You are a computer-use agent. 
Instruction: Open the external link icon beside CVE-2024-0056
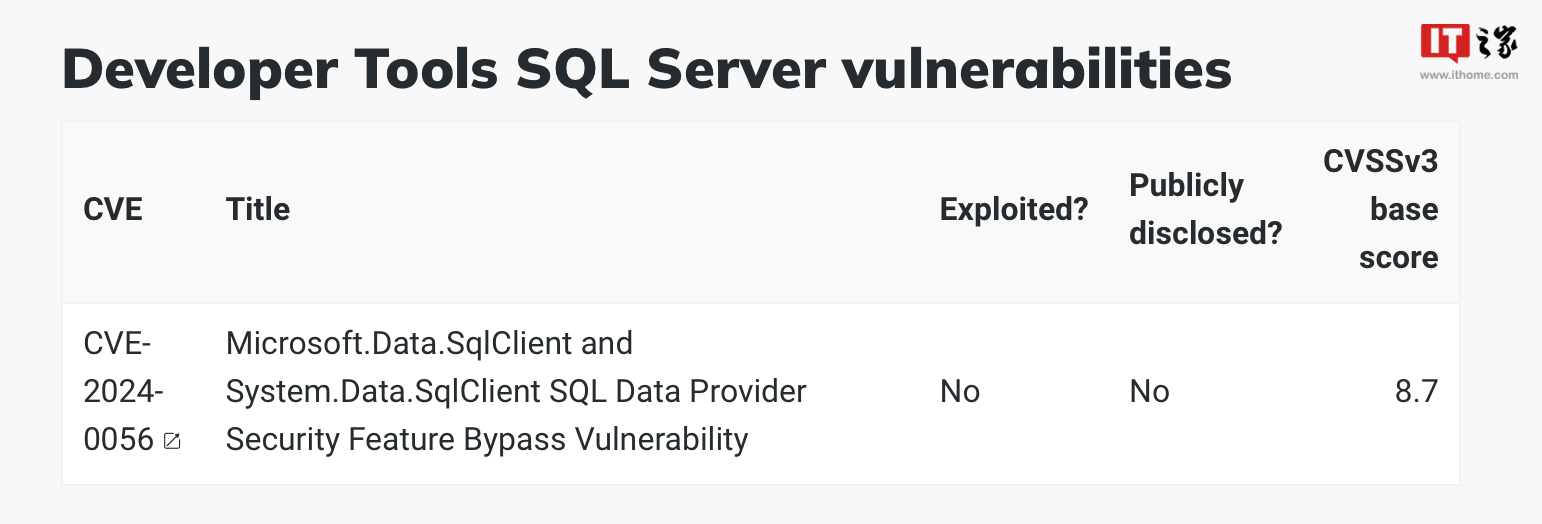(172, 441)
